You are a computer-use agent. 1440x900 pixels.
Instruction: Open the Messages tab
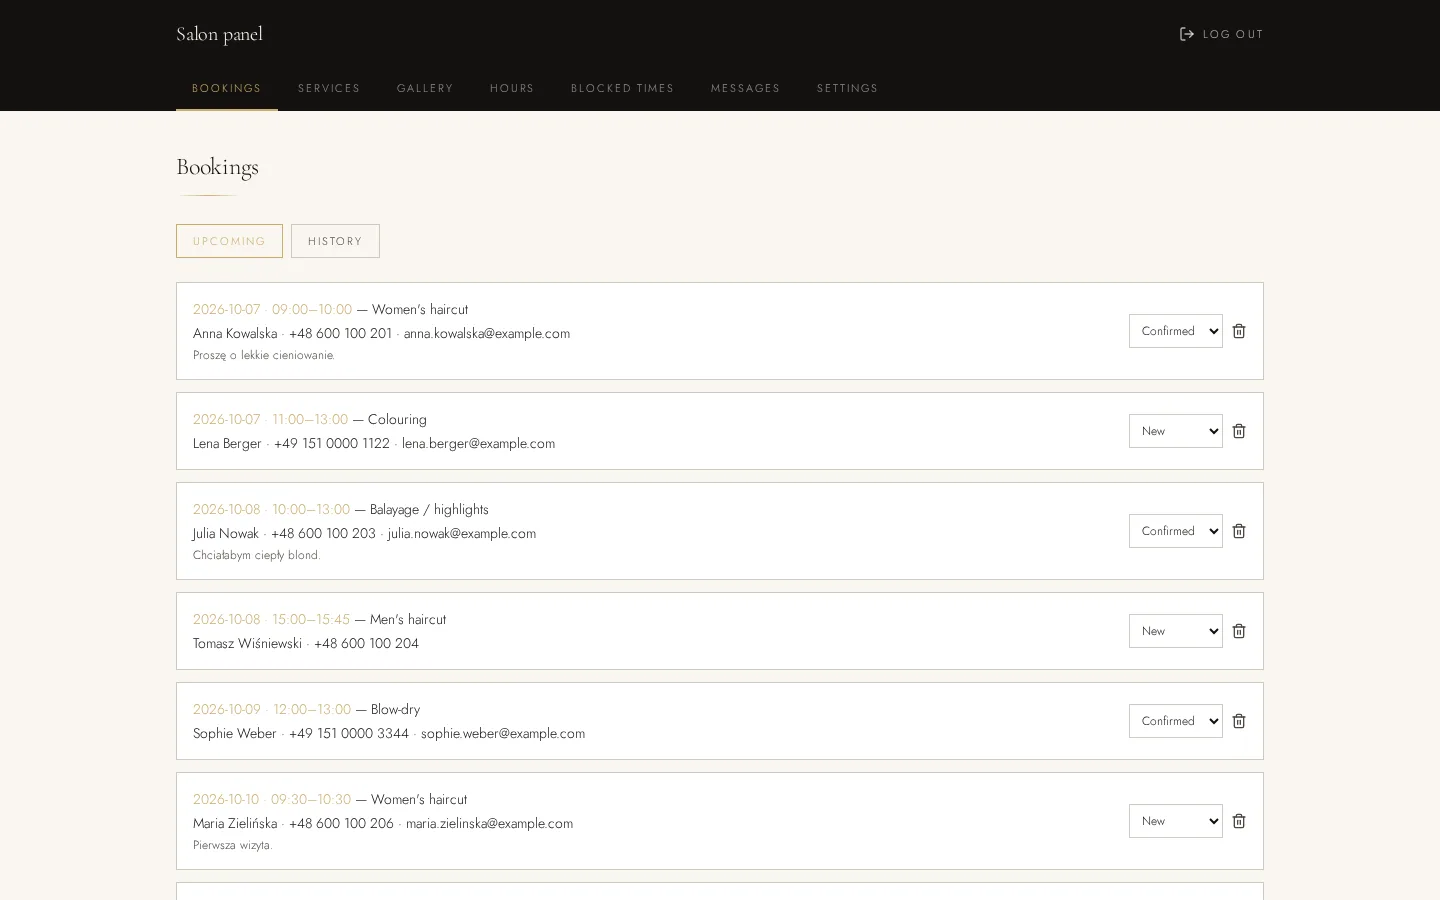point(745,88)
